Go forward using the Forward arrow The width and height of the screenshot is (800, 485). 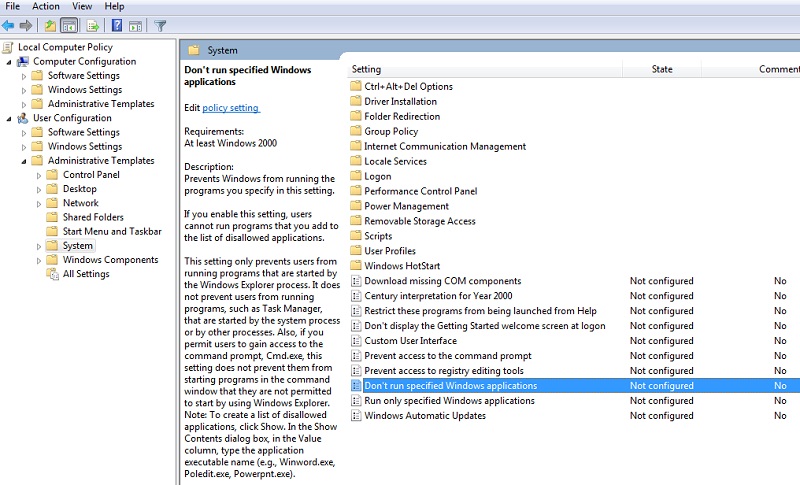[26, 25]
